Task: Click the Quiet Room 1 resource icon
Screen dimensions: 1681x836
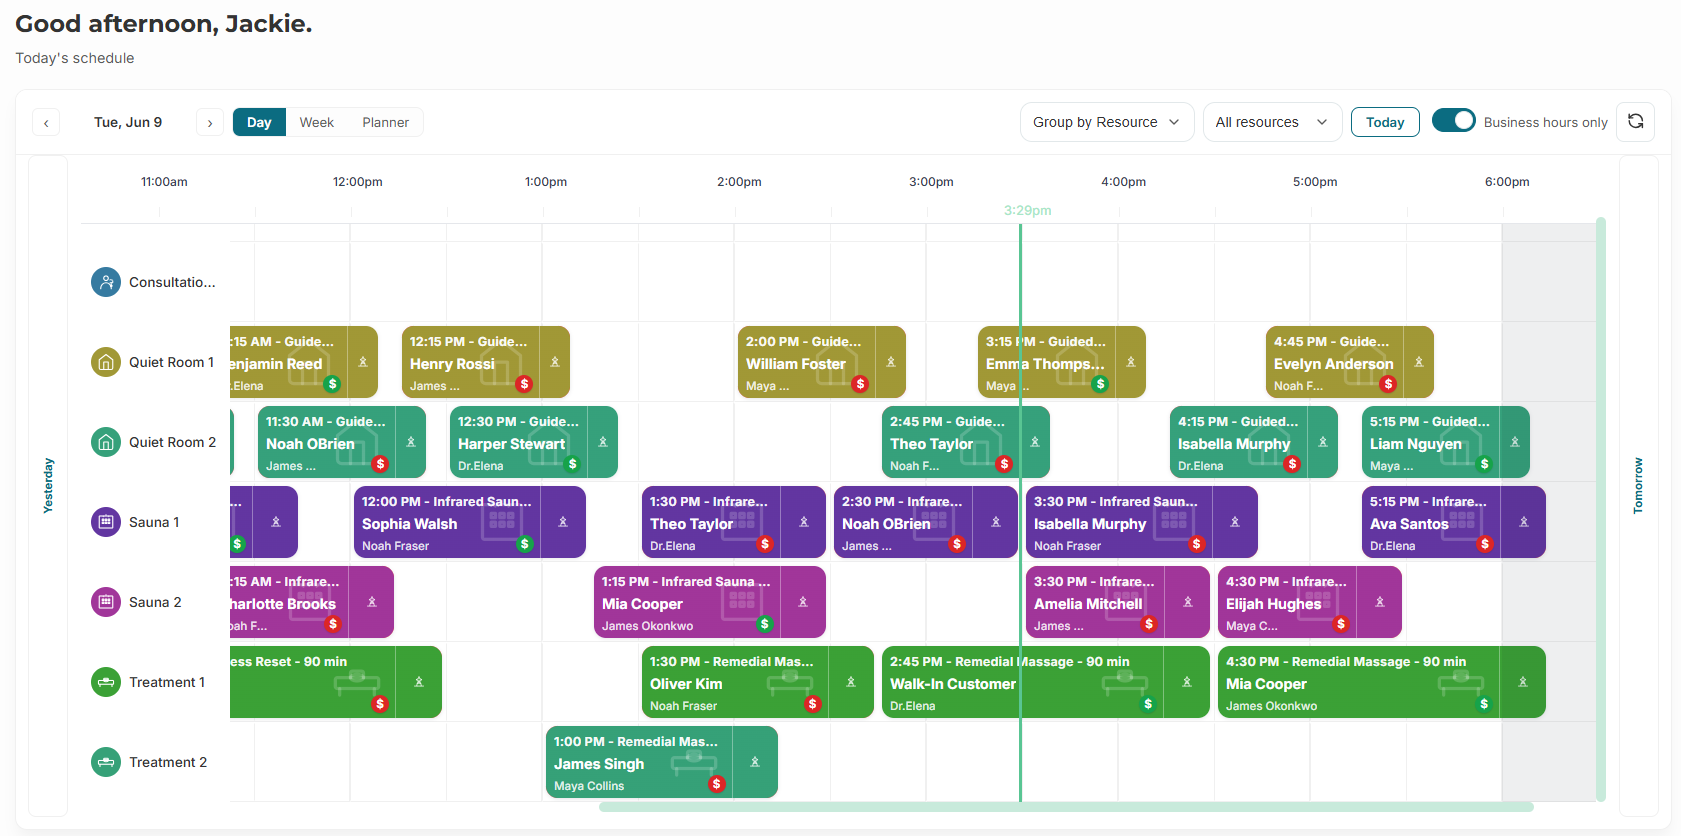Action: pos(106,362)
